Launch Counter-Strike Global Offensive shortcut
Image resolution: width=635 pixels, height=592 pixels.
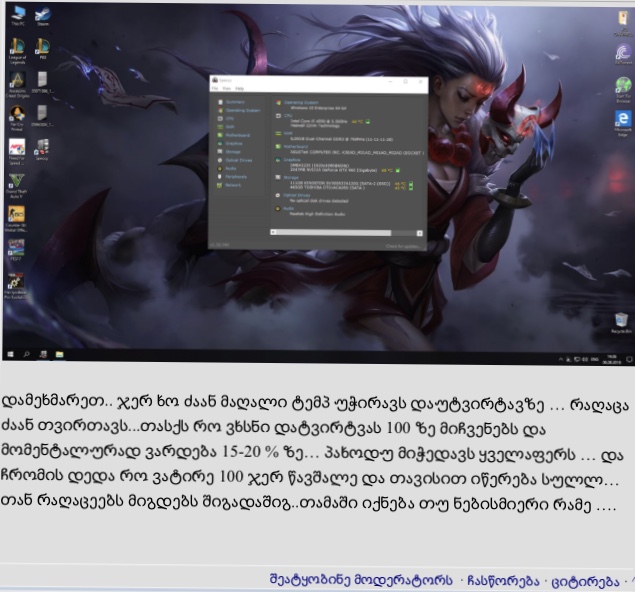[16, 219]
